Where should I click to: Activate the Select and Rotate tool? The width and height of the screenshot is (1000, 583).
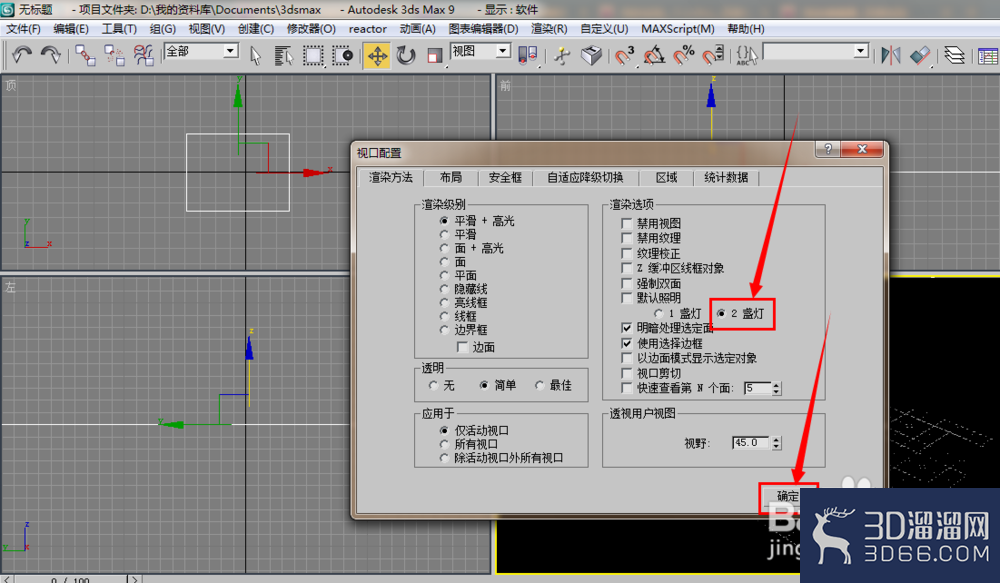406,56
